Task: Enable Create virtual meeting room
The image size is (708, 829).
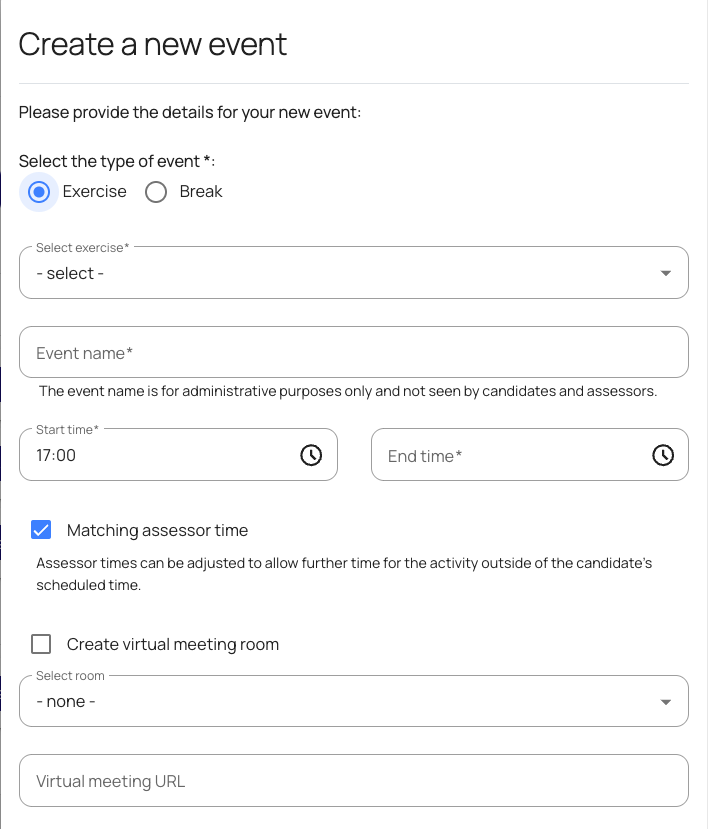Action: tap(41, 644)
